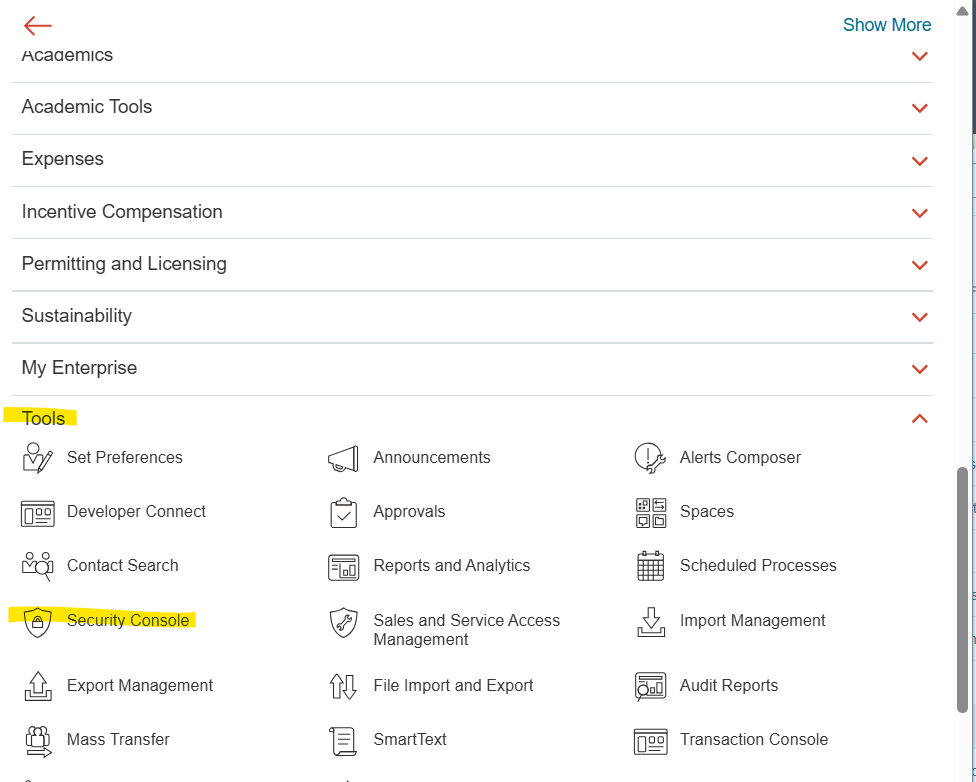Click the Approvals clipboard icon
Screen dimensions: 976x782
click(x=343, y=512)
